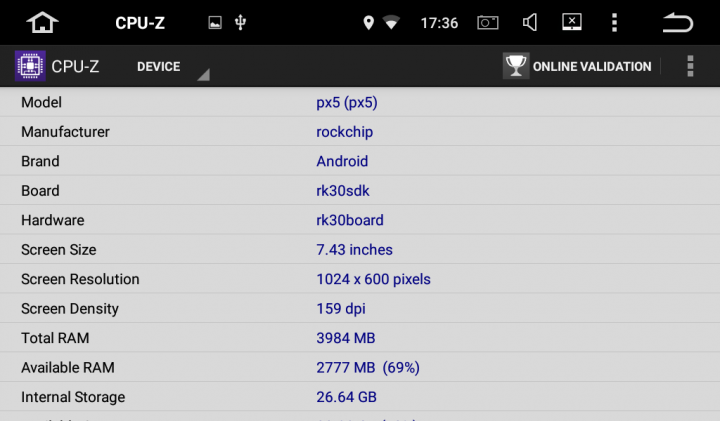Select the Model row showing px5
Screen dimensions: 720x421
(x=360, y=102)
